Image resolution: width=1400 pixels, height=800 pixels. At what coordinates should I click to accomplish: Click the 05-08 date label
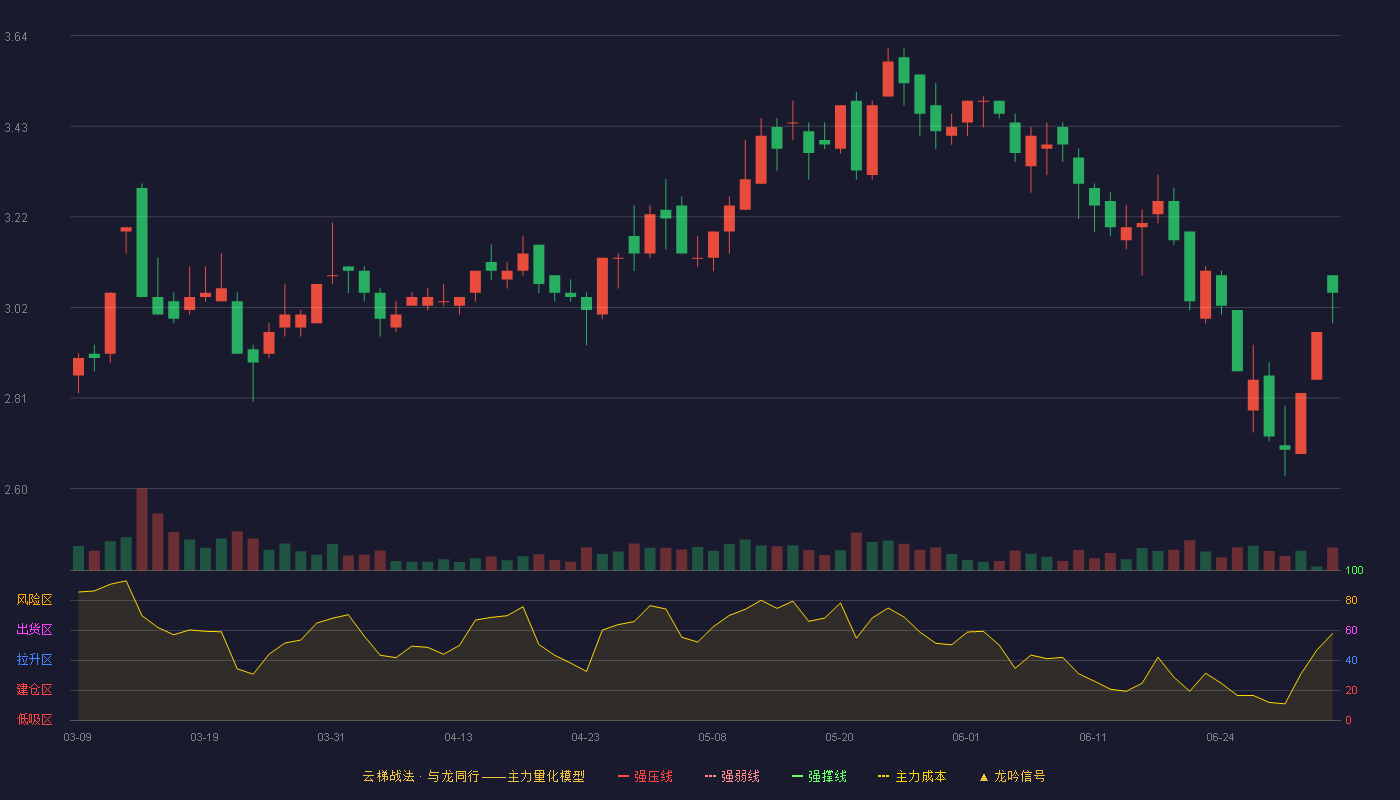(712, 737)
